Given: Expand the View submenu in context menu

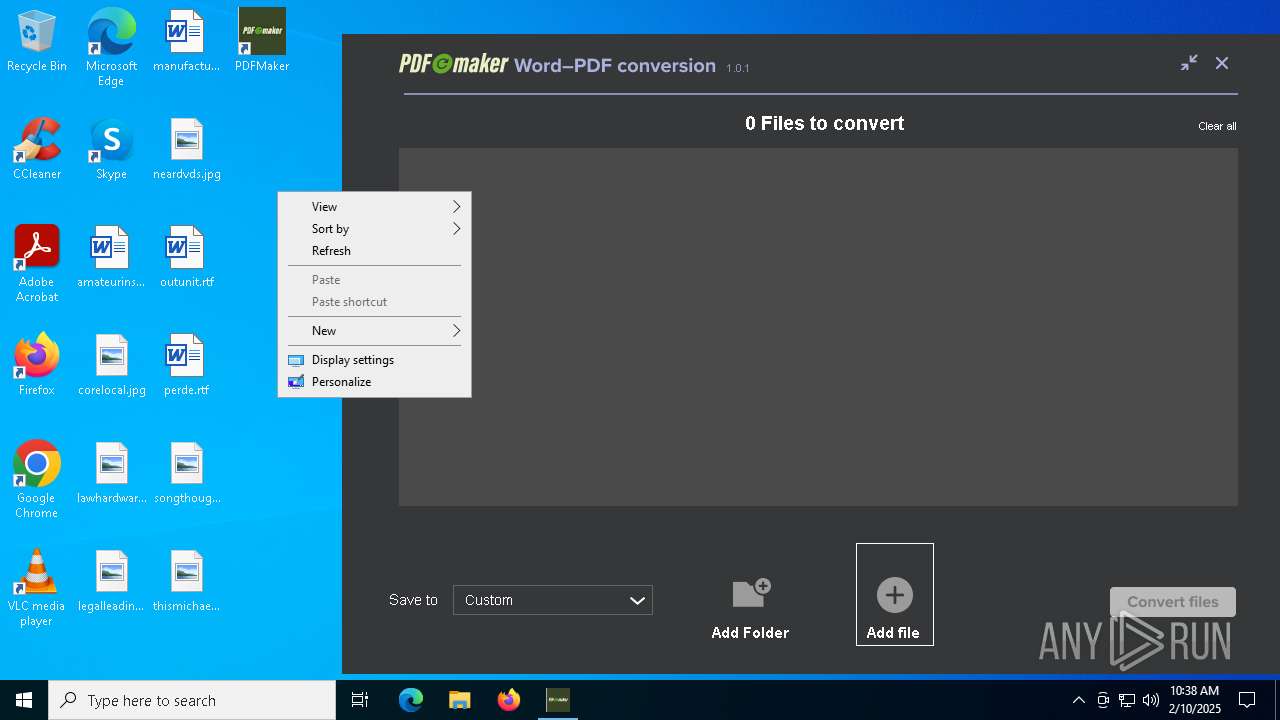Looking at the screenshot, I should (x=374, y=207).
